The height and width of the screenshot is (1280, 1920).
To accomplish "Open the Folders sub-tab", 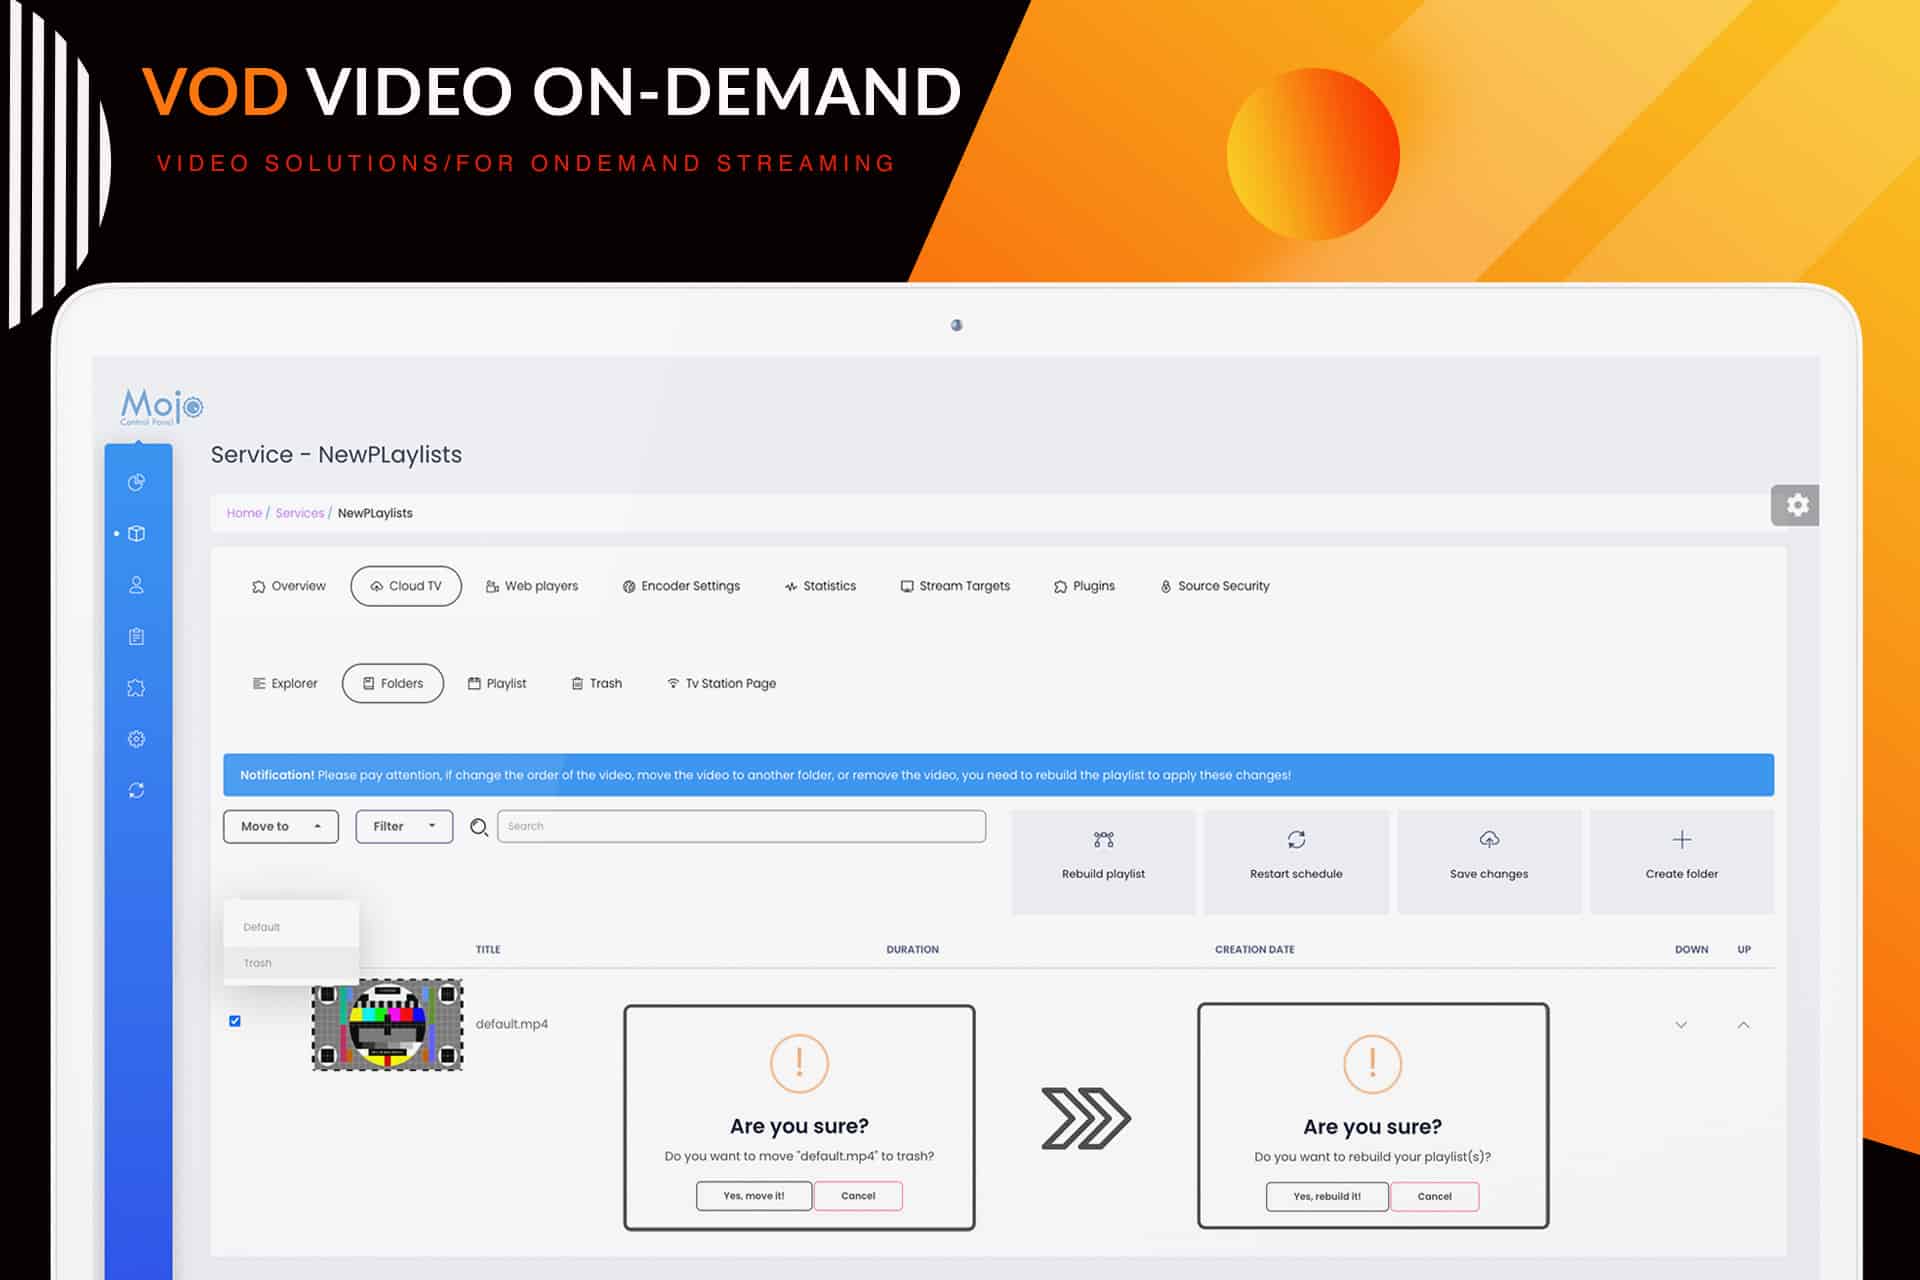I will click(x=393, y=684).
